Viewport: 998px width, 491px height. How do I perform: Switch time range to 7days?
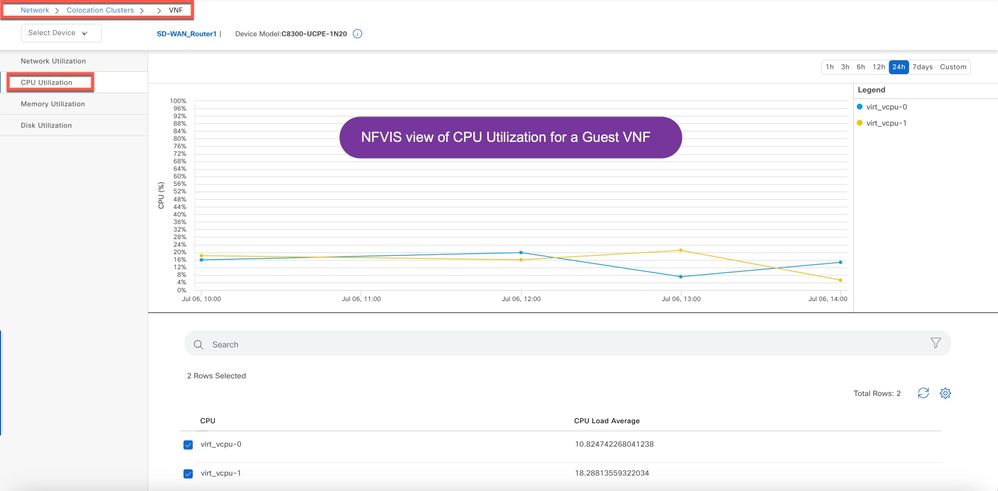[922, 67]
